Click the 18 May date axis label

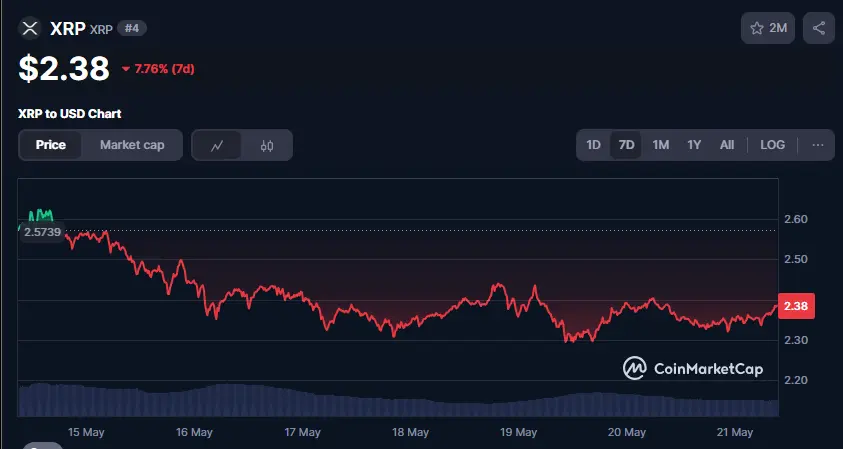coord(410,432)
